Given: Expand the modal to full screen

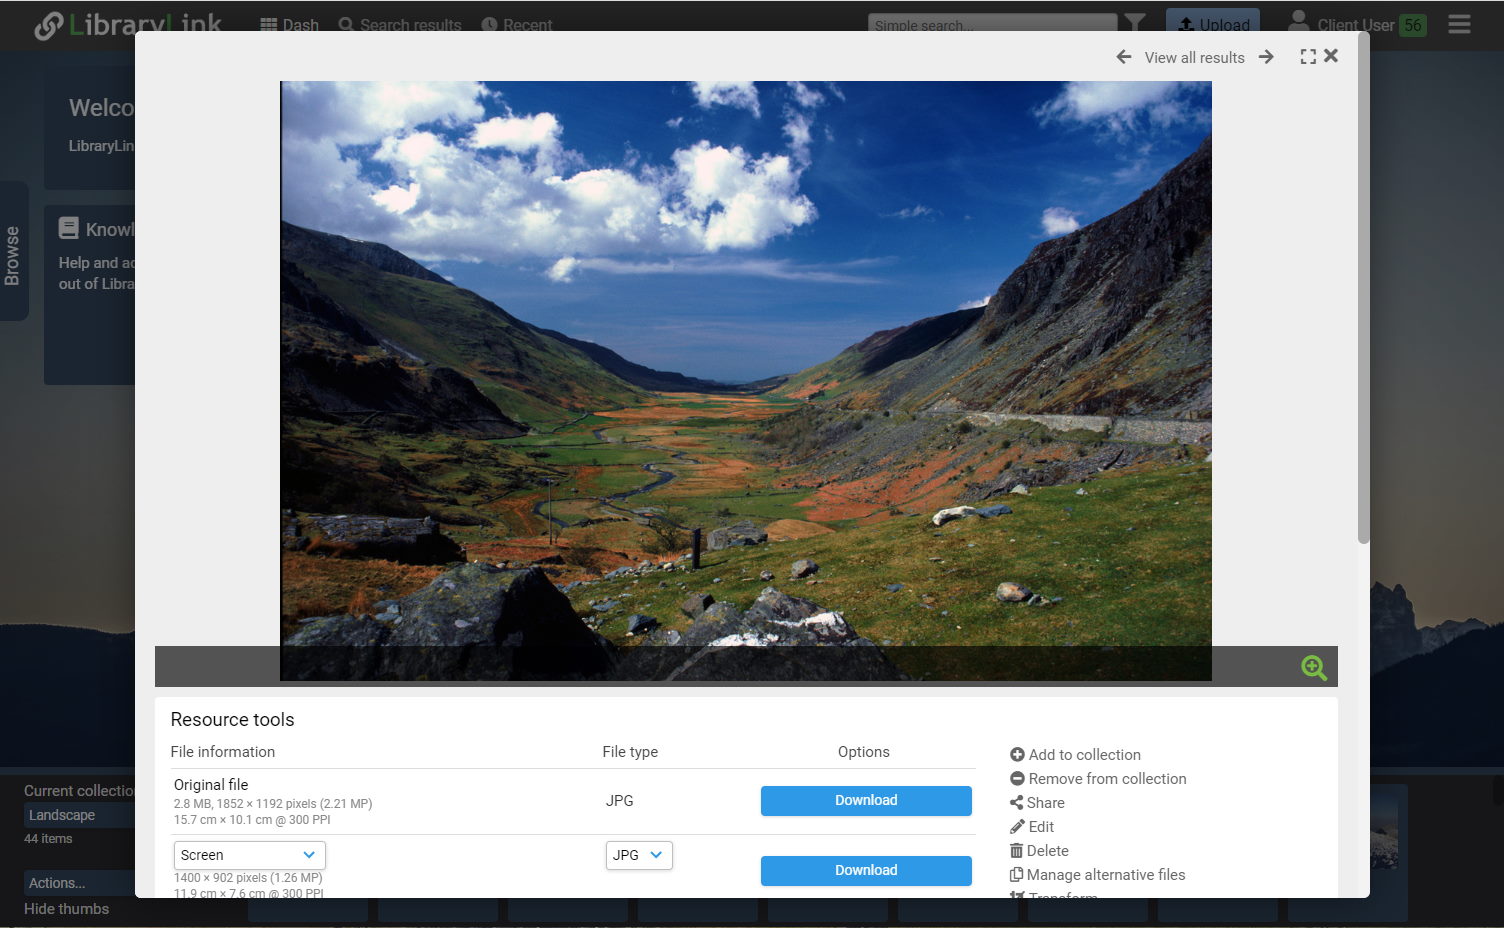Looking at the screenshot, I should [1308, 57].
